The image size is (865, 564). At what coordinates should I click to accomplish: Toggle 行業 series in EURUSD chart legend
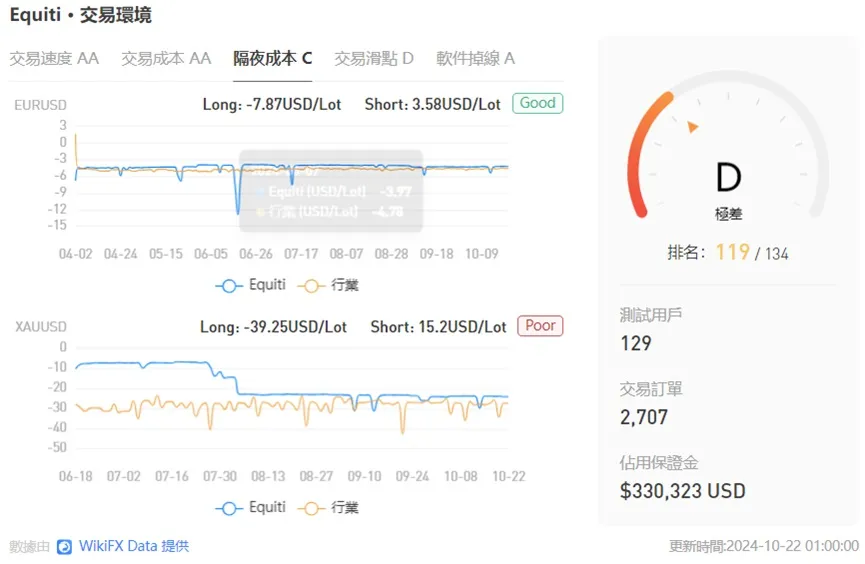point(328,285)
